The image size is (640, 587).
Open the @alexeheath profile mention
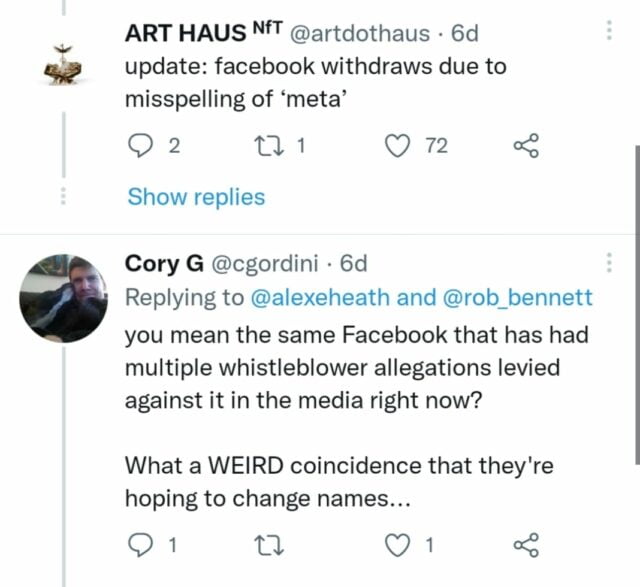(319, 297)
